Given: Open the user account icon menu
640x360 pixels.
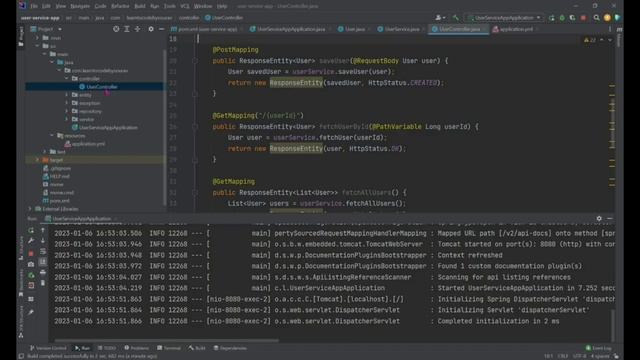Looking at the screenshot, I should tap(440, 18).
